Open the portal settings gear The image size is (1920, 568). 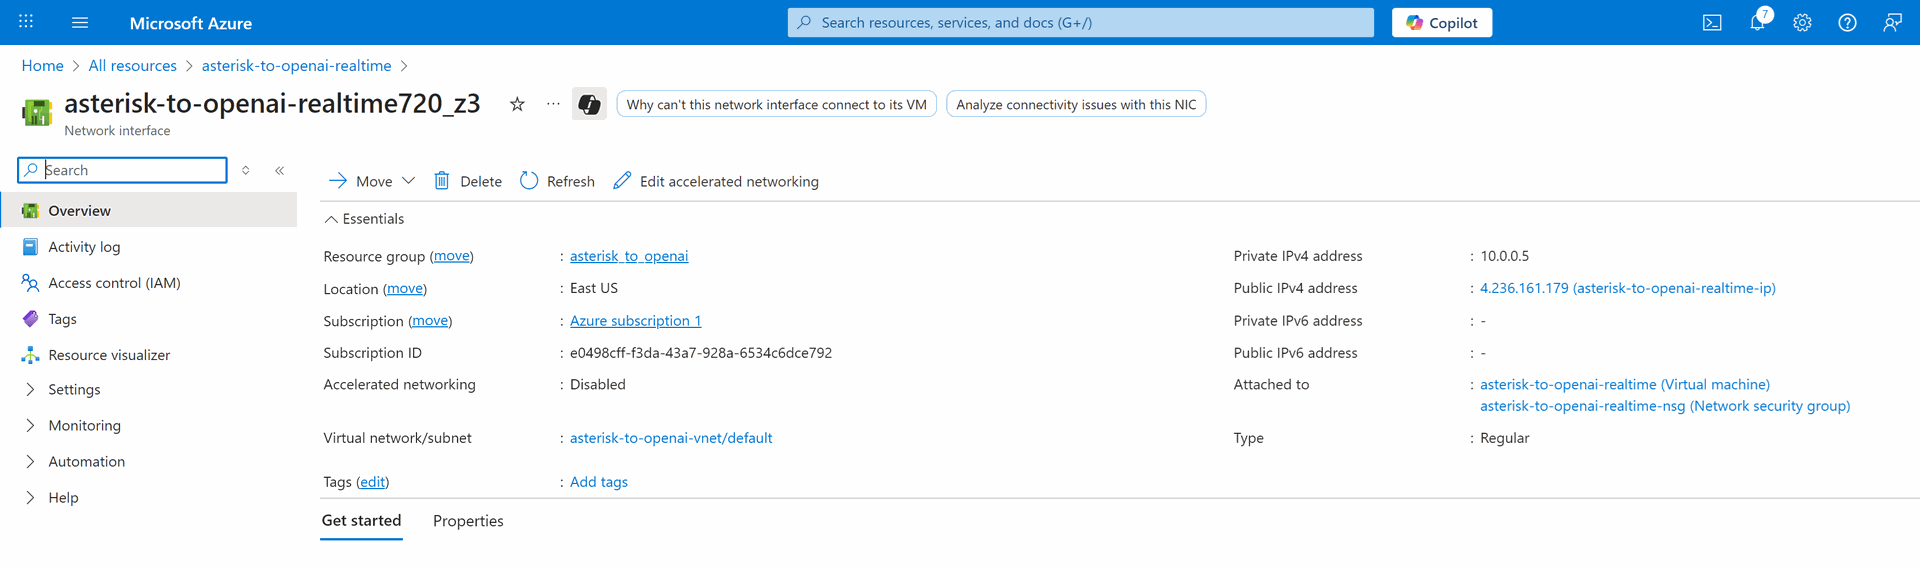[1802, 23]
